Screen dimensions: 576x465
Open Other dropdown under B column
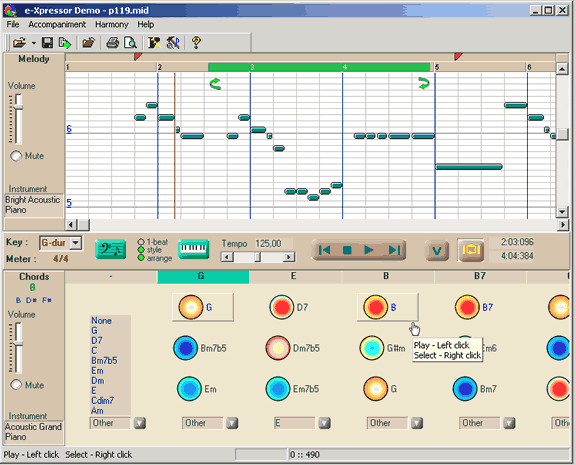coord(417,423)
